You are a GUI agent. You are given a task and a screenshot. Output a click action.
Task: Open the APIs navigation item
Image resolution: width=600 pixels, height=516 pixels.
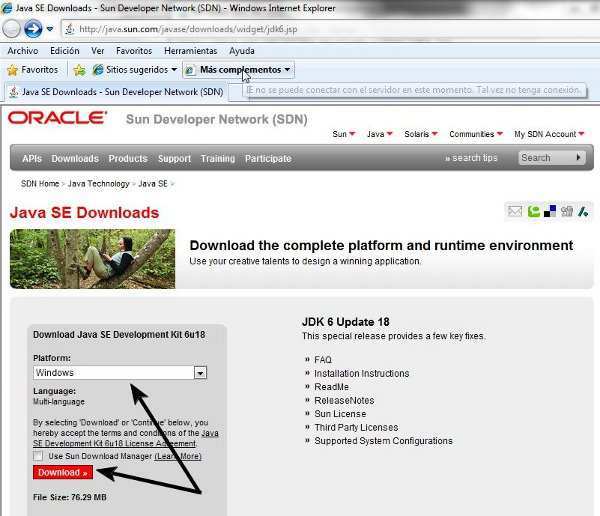pyautogui.click(x=32, y=158)
